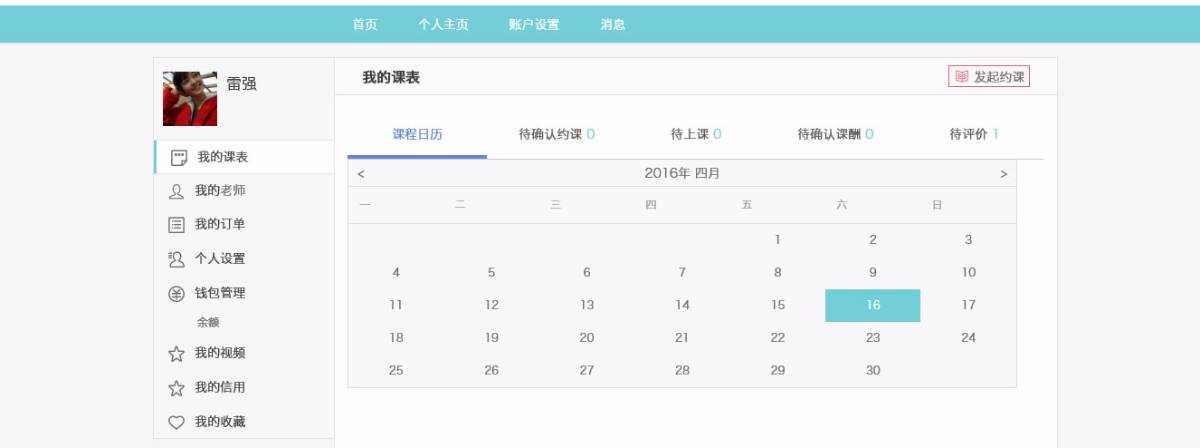Select date 28 in the calendar
This screenshot has height=448, width=1200.
682,370
